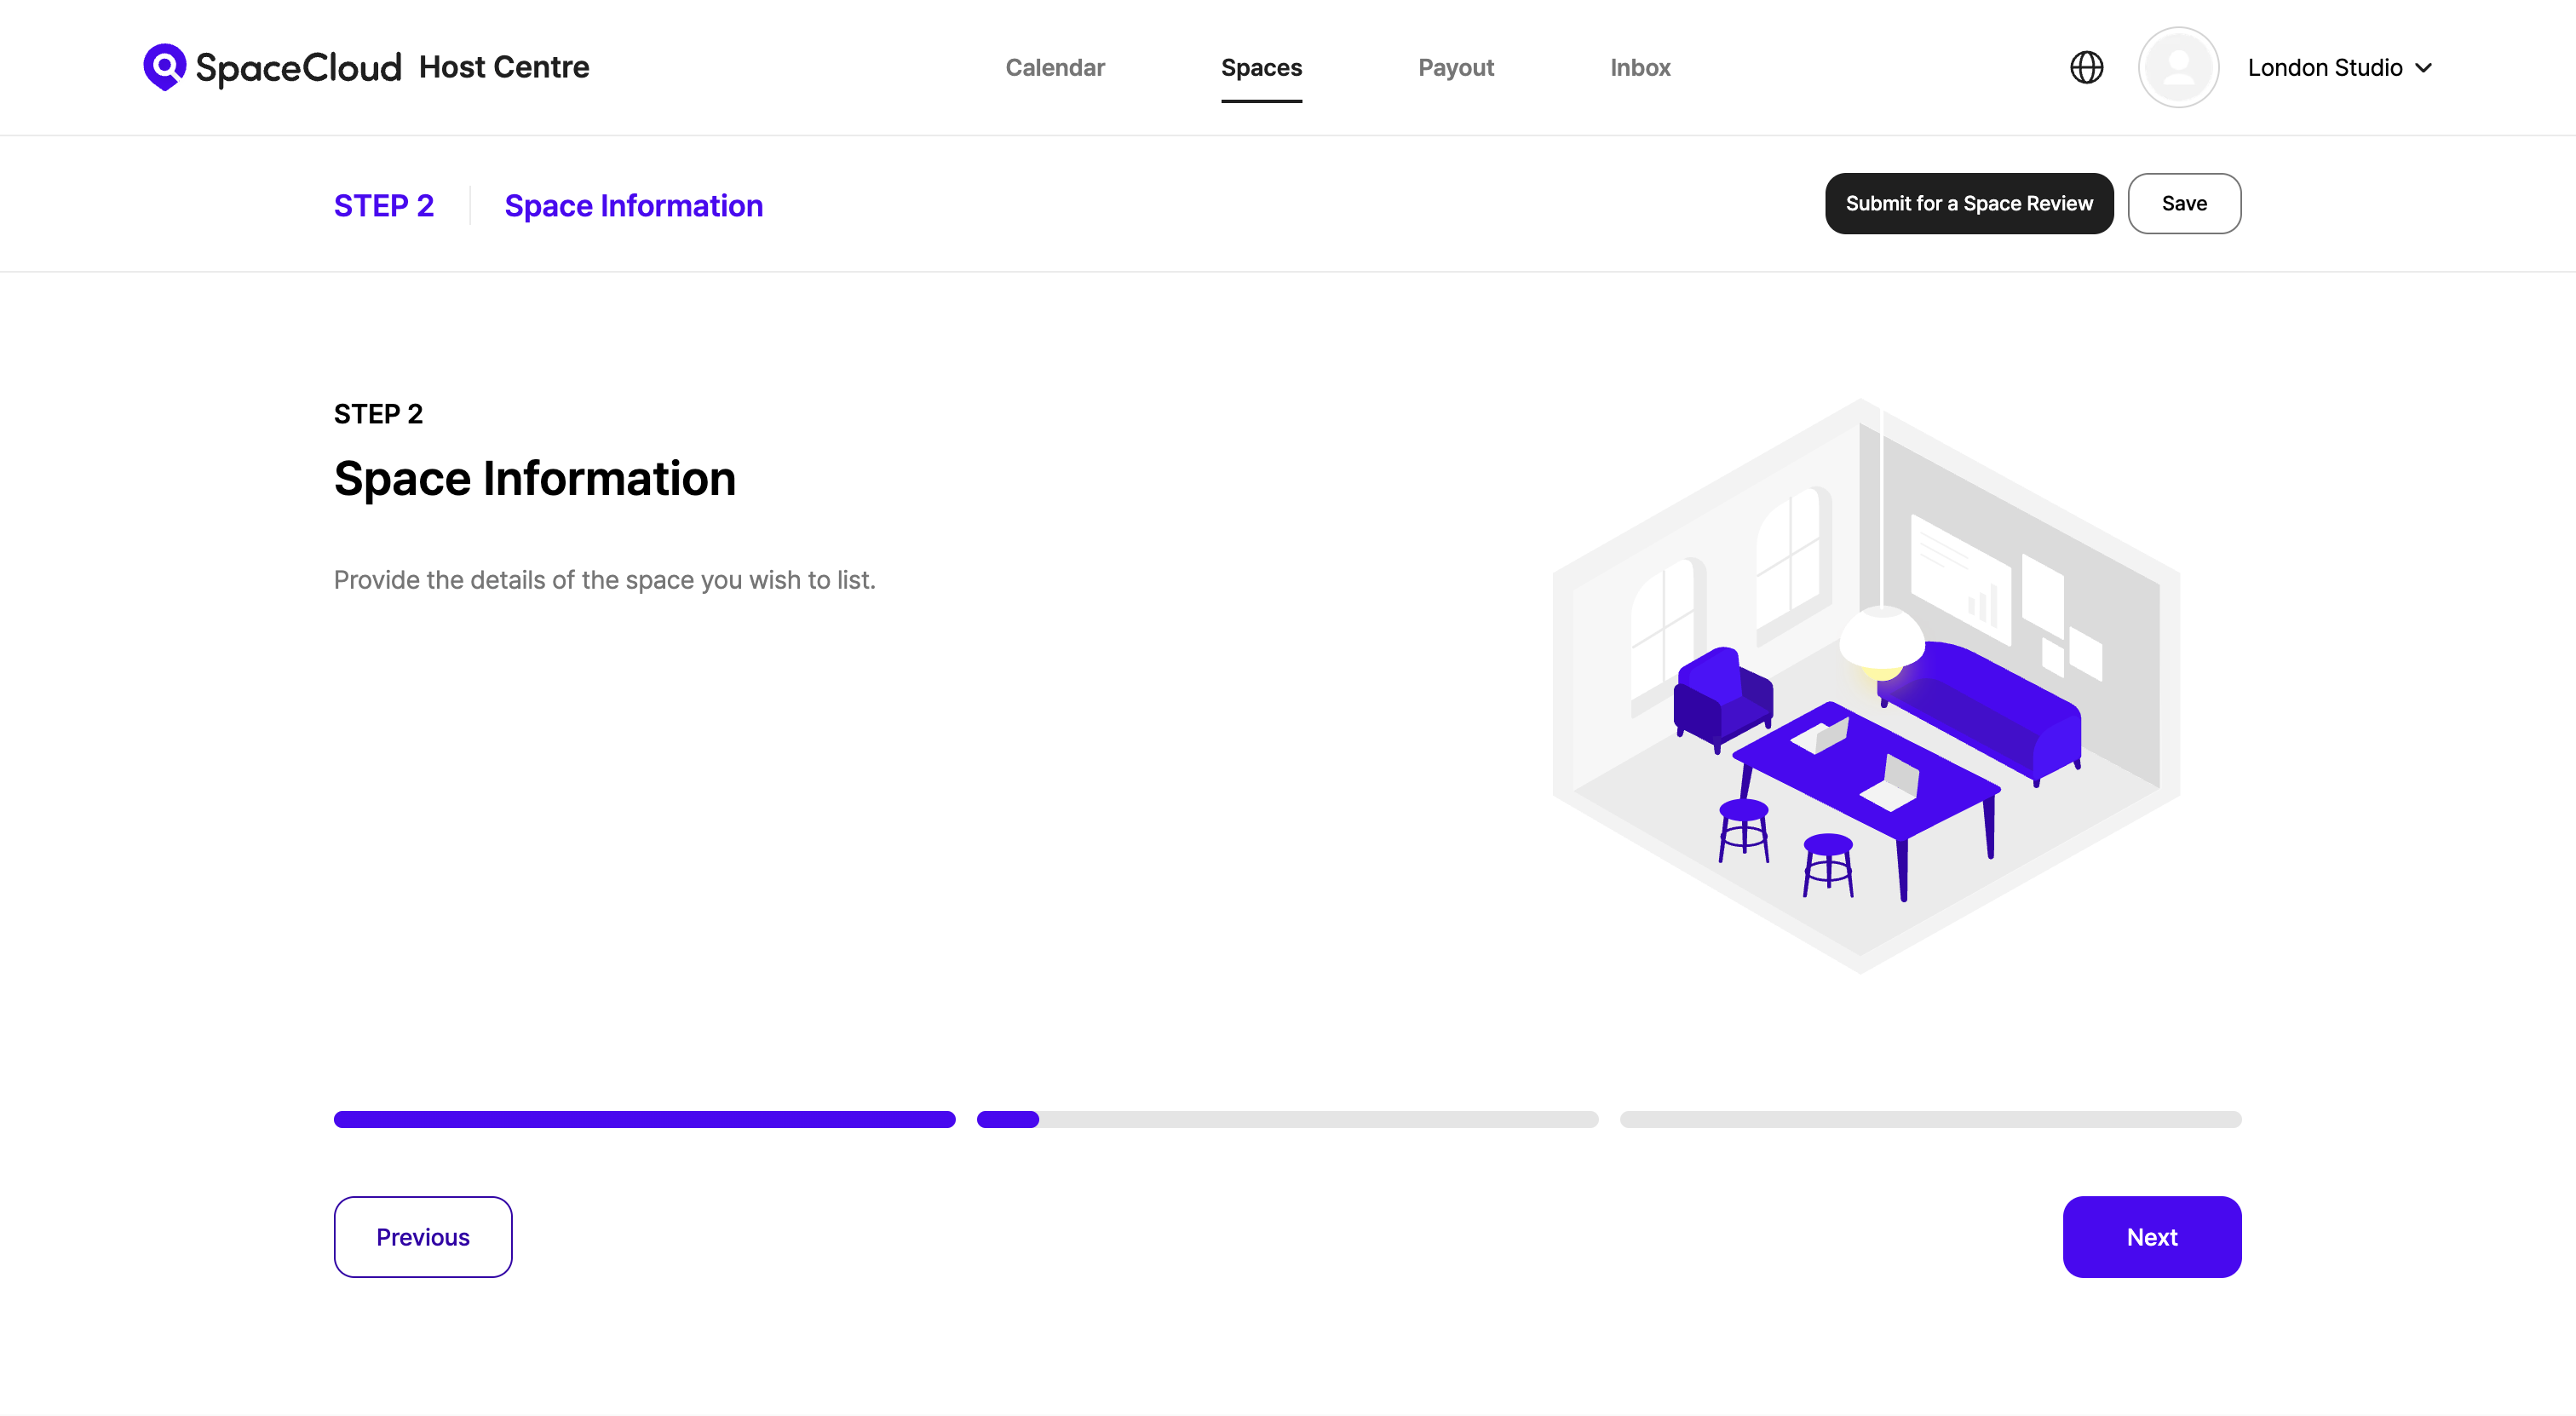
Task: Click the purple Space Information breadcrumb title
Action: tap(633, 205)
